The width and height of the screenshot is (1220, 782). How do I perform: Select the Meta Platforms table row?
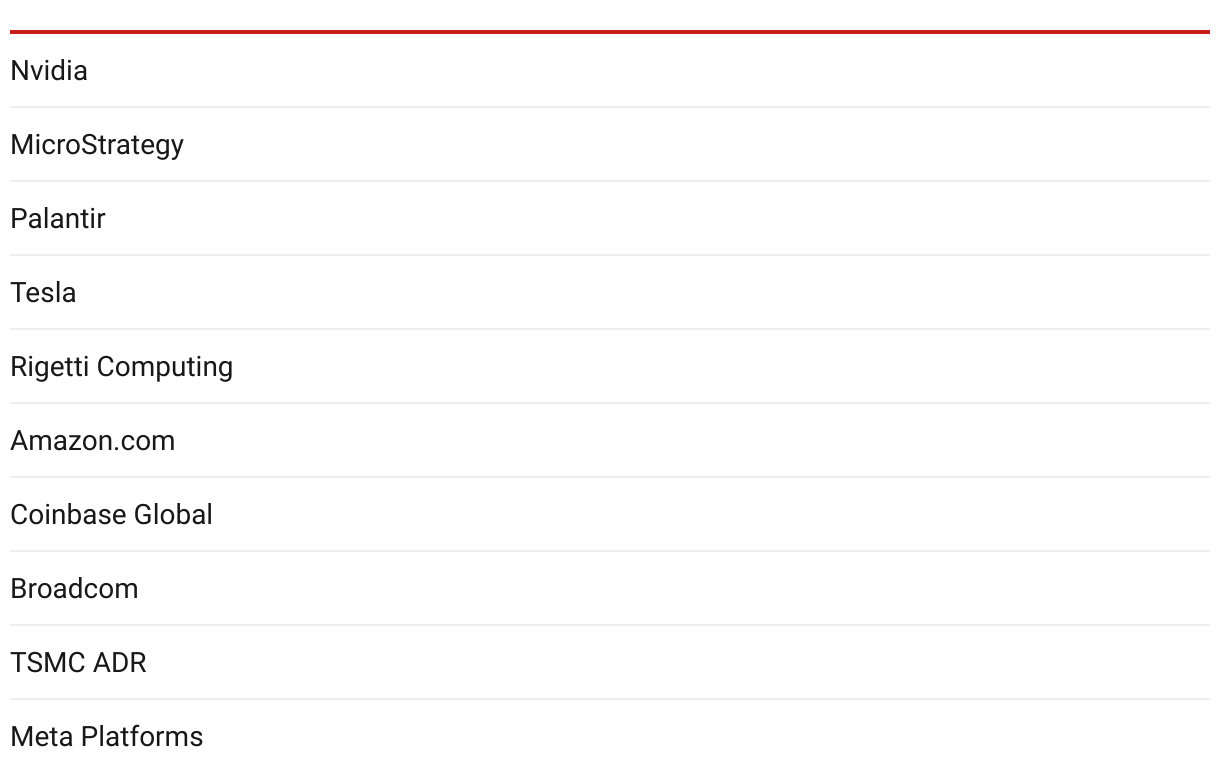pos(610,736)
